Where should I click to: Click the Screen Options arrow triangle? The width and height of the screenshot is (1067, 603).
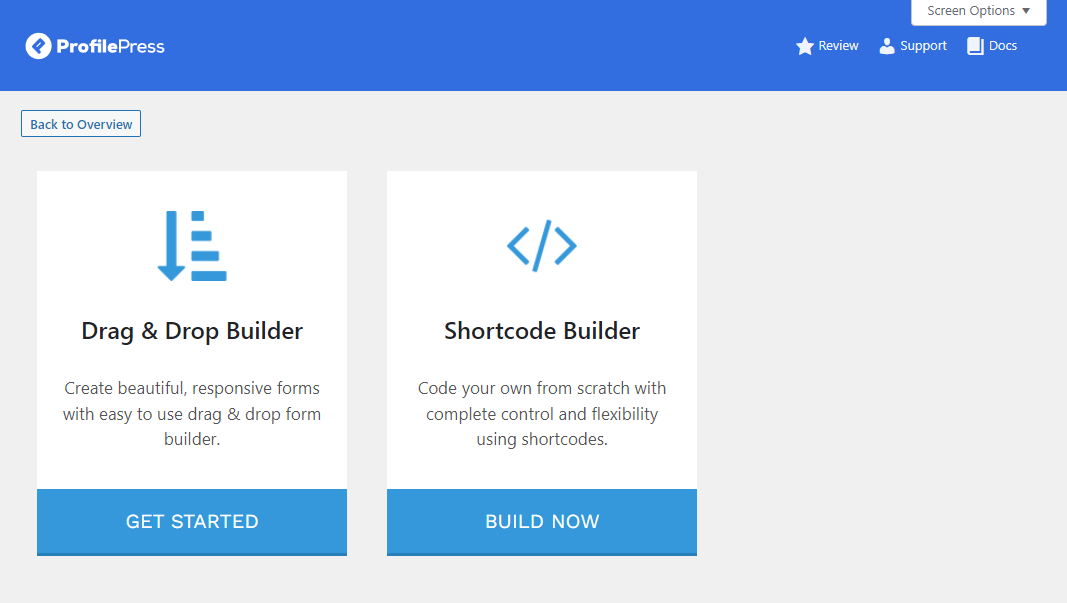pos(1026,11)
